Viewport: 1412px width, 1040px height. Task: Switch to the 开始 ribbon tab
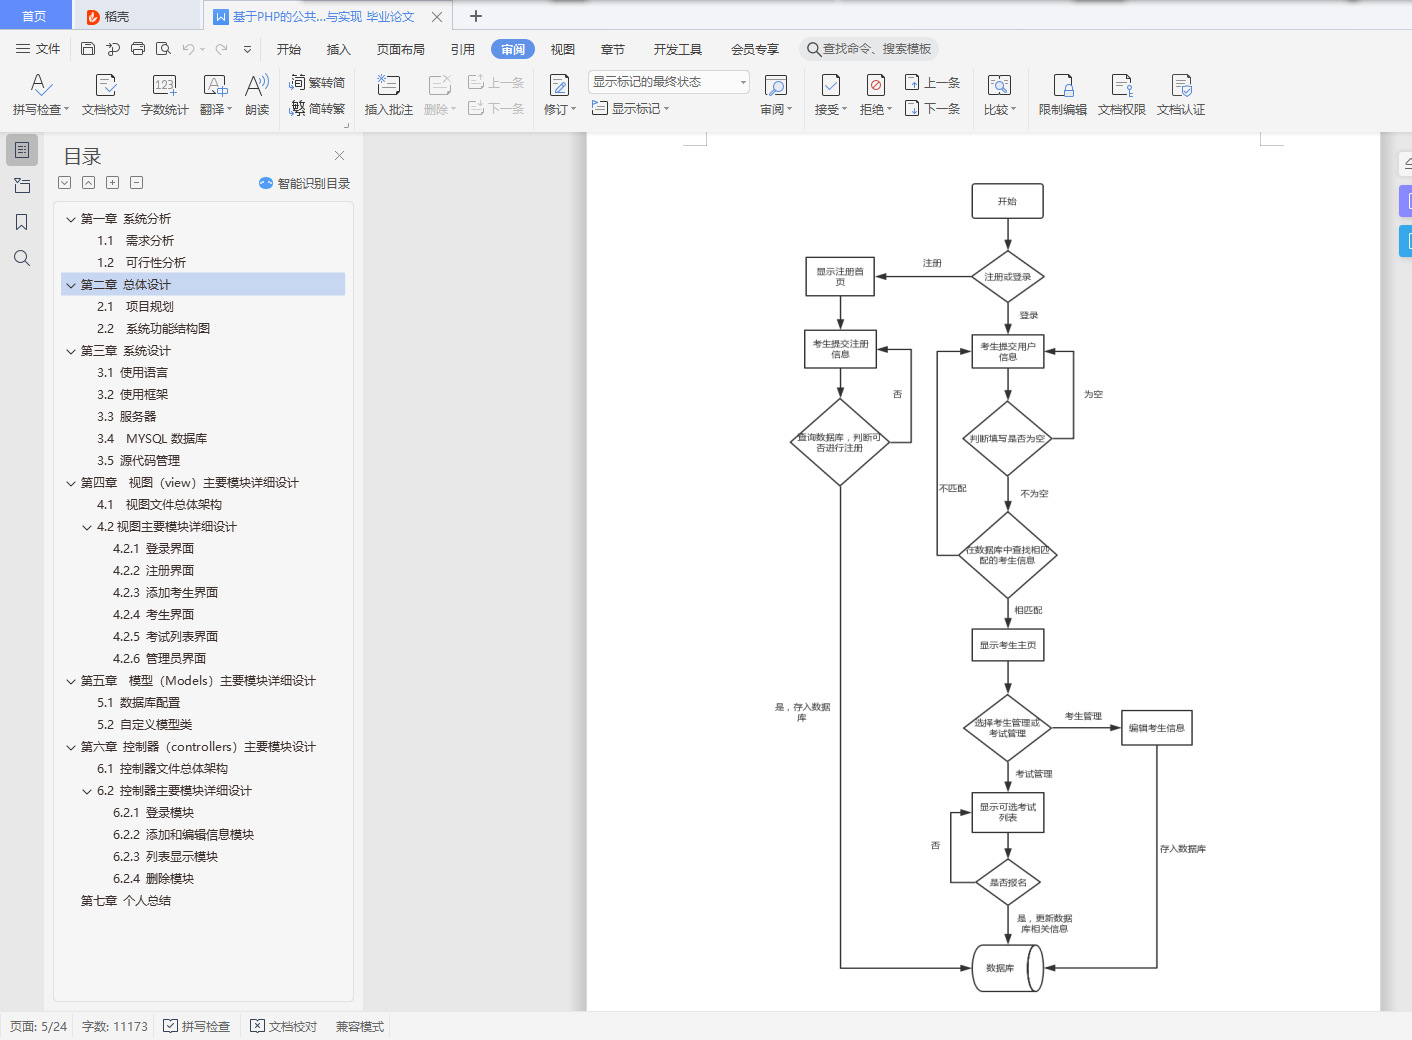click(x=289, y=49)
